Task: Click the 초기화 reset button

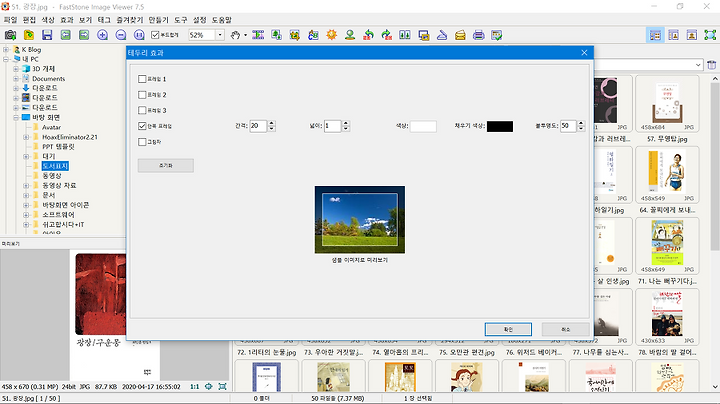Action: (166, 165)
